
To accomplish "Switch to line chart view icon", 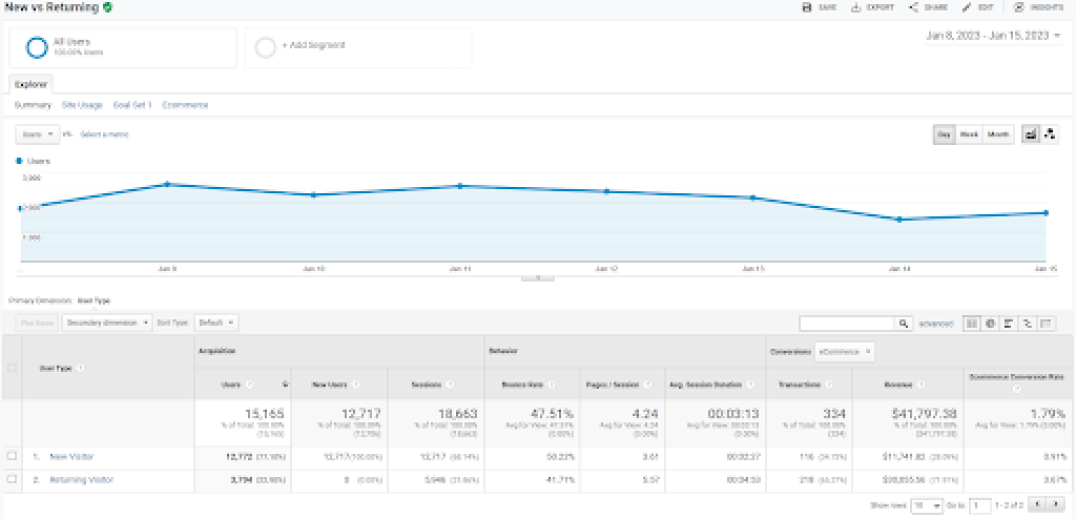I will [1030, 134].
